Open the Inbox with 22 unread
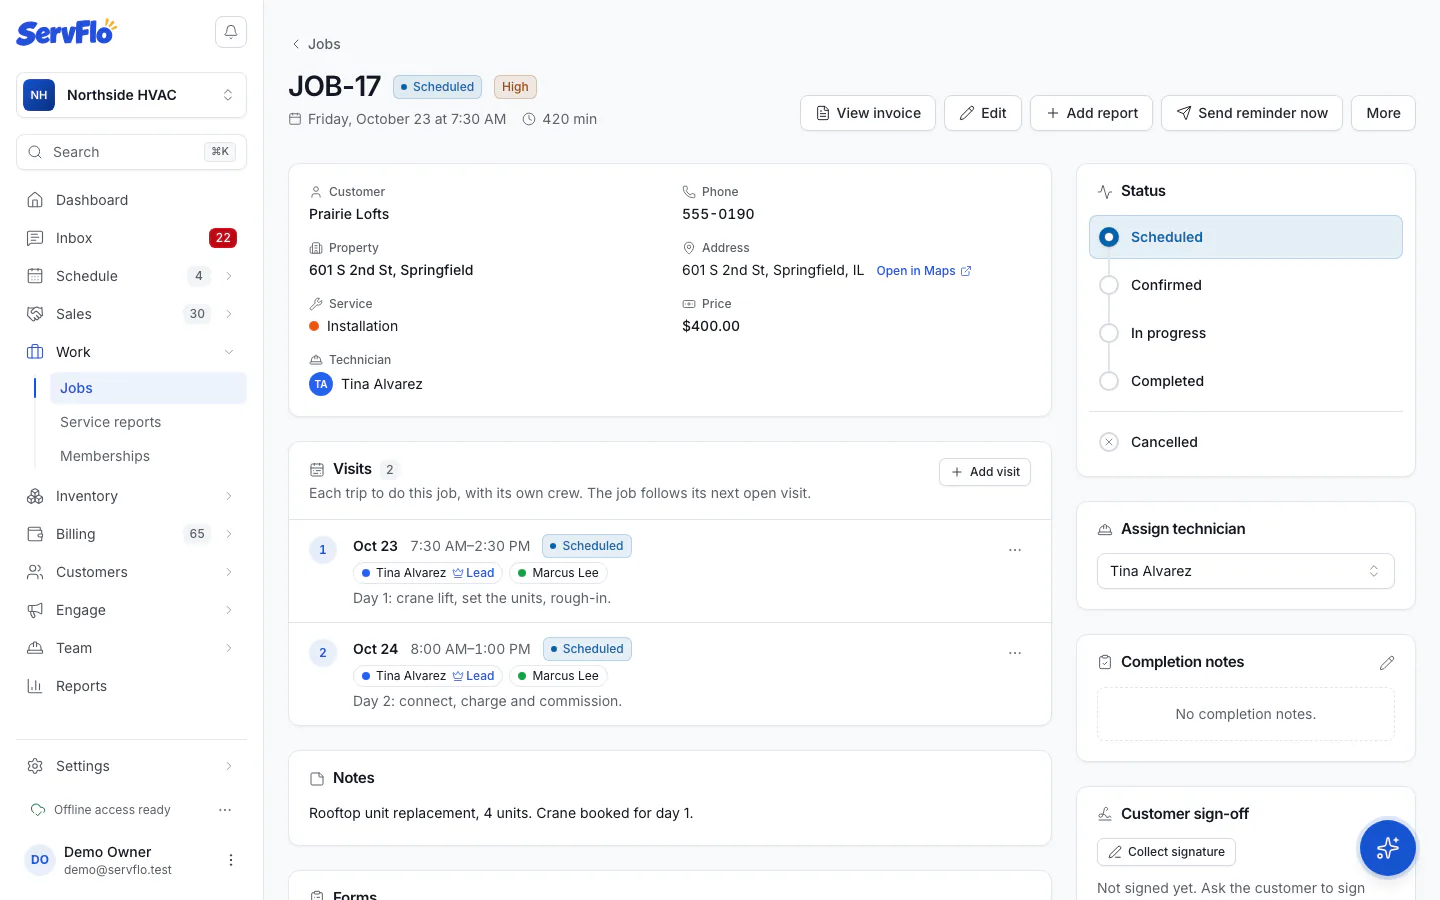Screen dimensions: 1440x900 (131, 238)
